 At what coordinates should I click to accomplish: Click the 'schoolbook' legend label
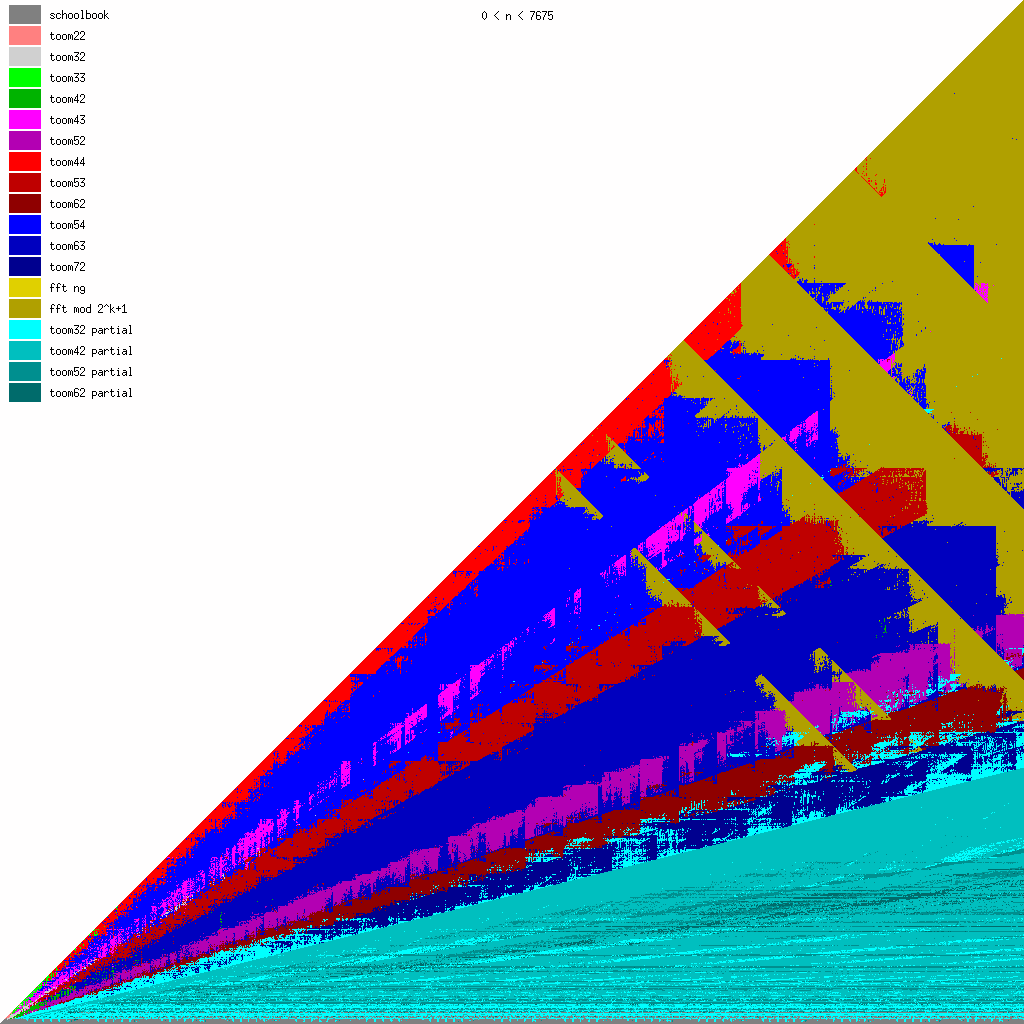coord(79,15)
